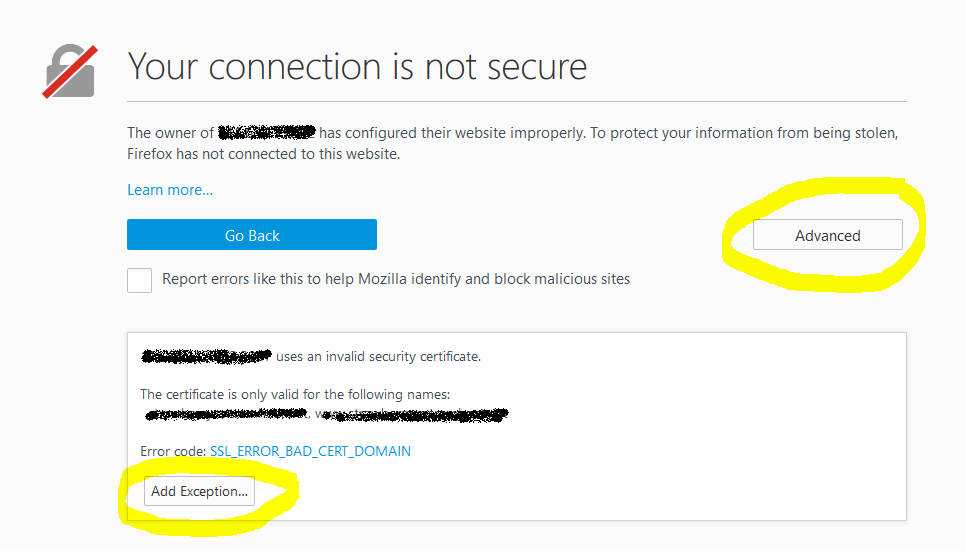
Task: Click 'The certificate is only valid for' text
Action: tap(295, 395)
